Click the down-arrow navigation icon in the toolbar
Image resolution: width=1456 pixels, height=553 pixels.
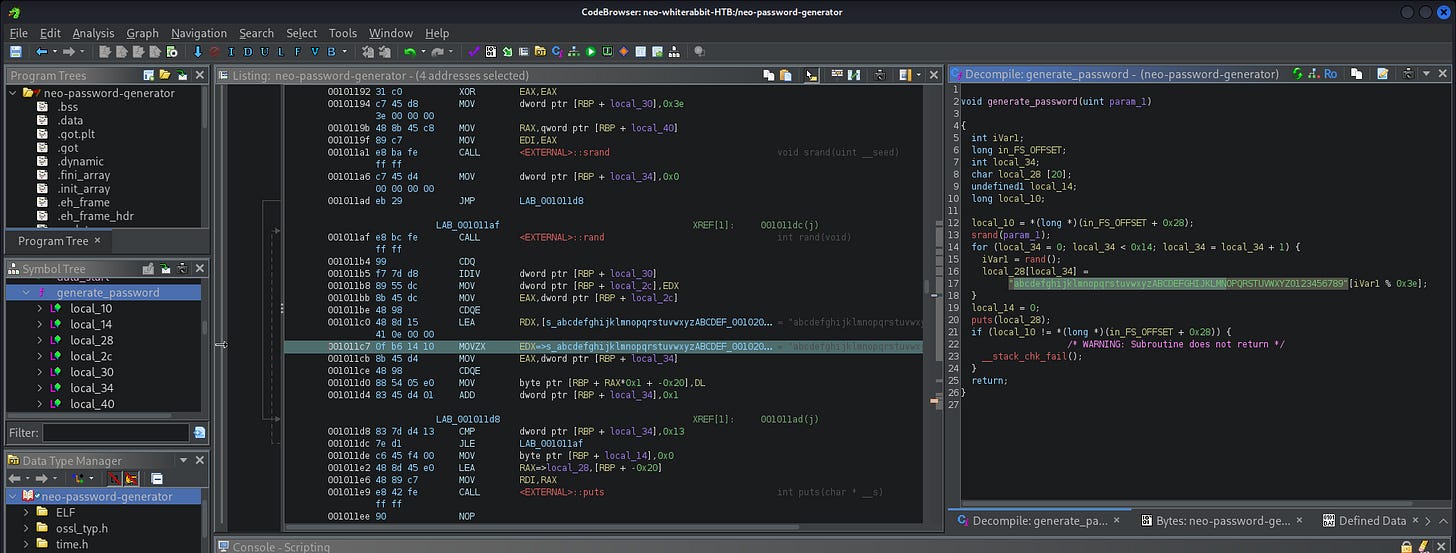[198, 51]
